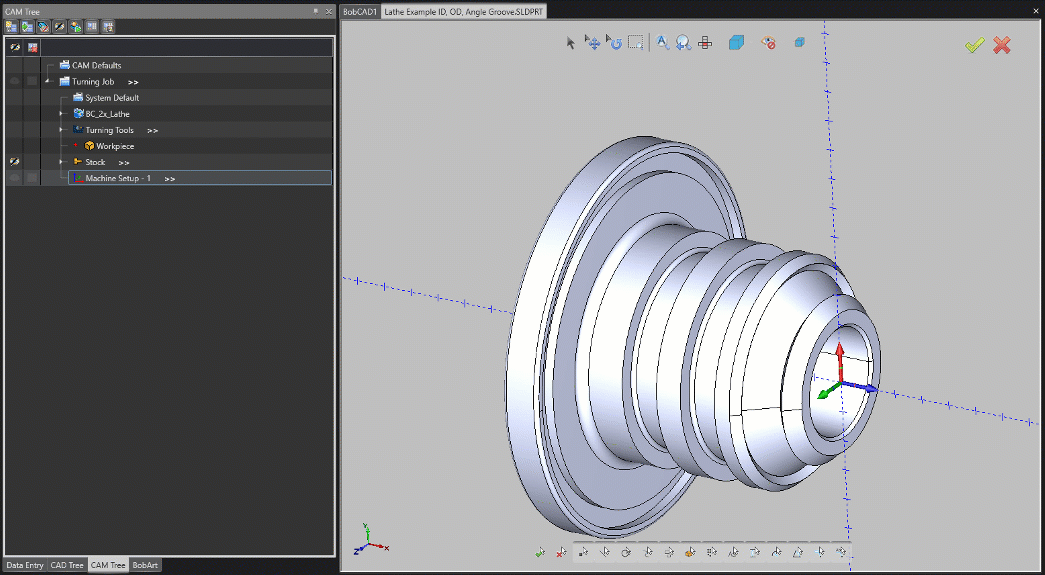Click the first CAM Tree toolbar icon
The width and height of the screenshot is (1045, 575).
(x=11, y=27)
